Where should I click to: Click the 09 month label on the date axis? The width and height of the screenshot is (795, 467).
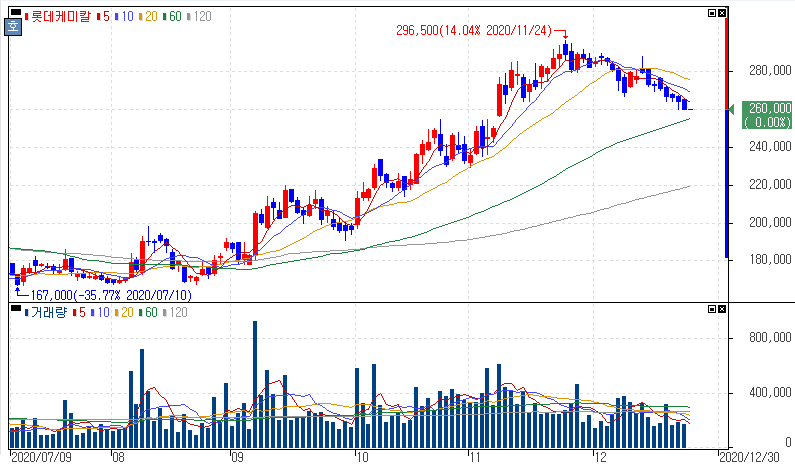click(237, 457)
